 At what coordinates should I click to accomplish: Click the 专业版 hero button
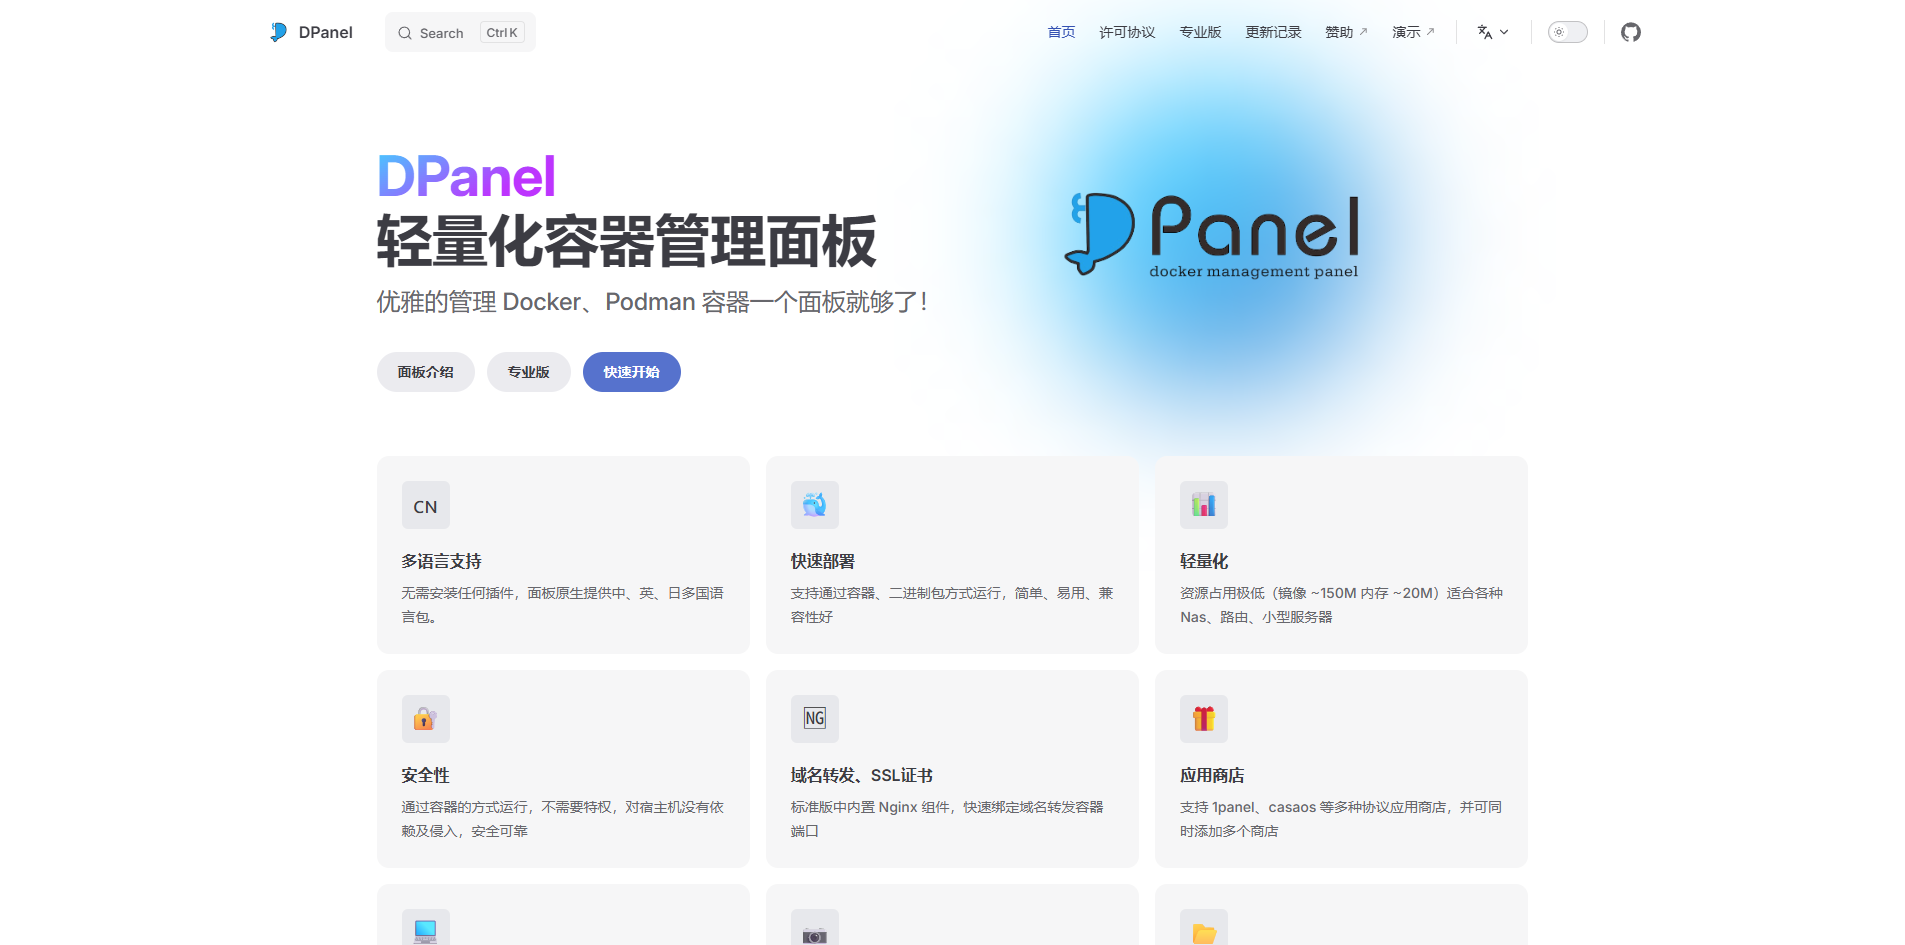(x=529, y=372)
